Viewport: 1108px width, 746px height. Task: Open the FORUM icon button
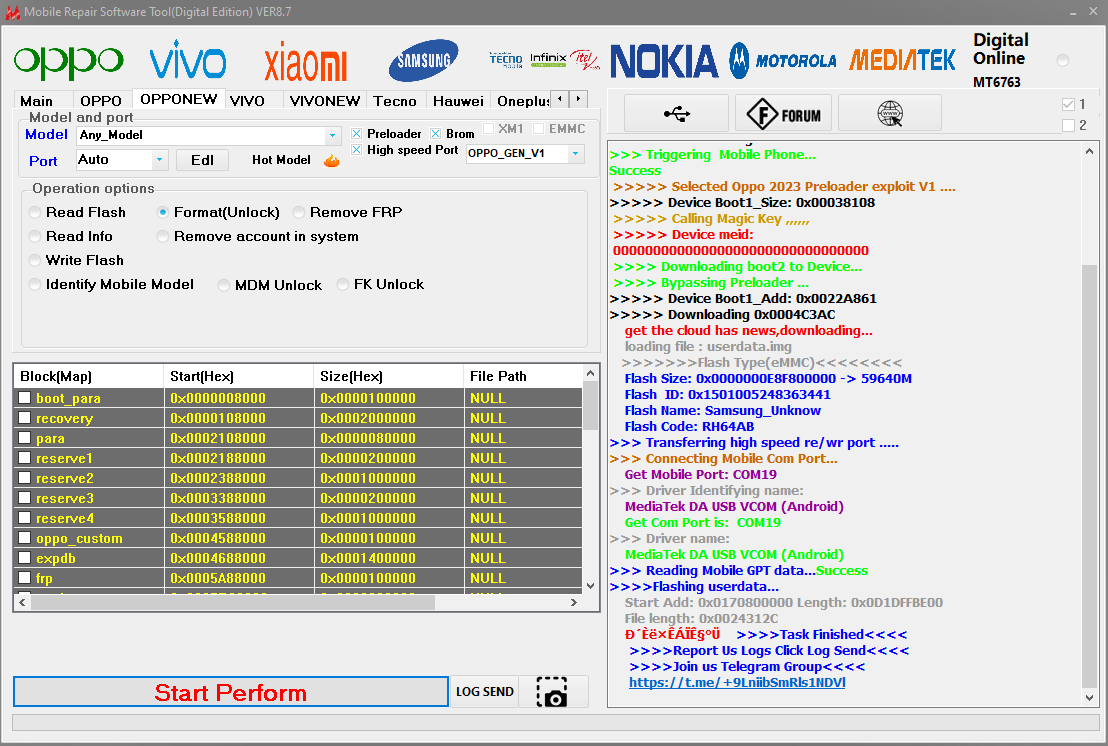coord(783,113)
